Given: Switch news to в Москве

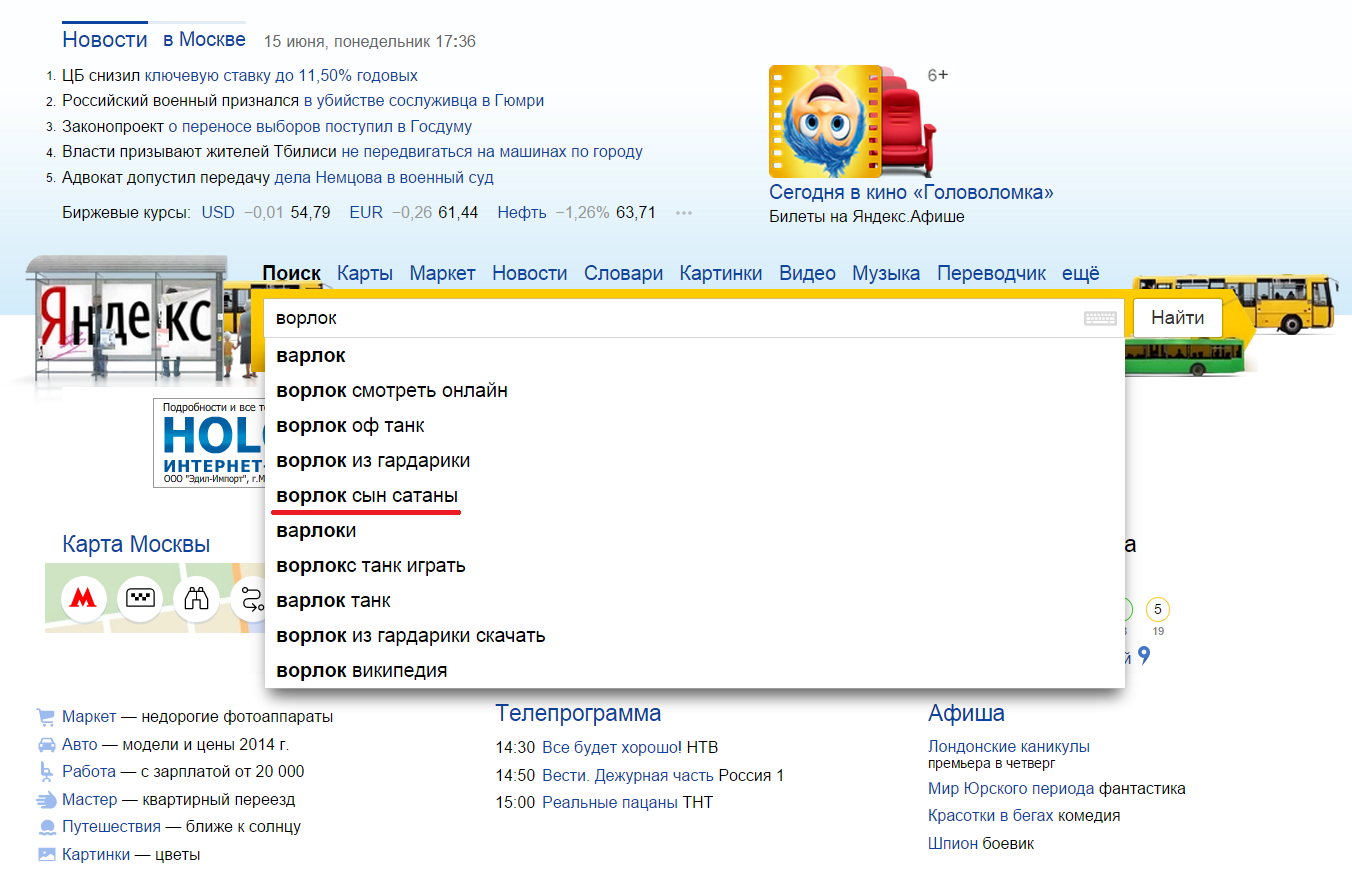Looking at the screenshot, I should (x=204, y=40).
